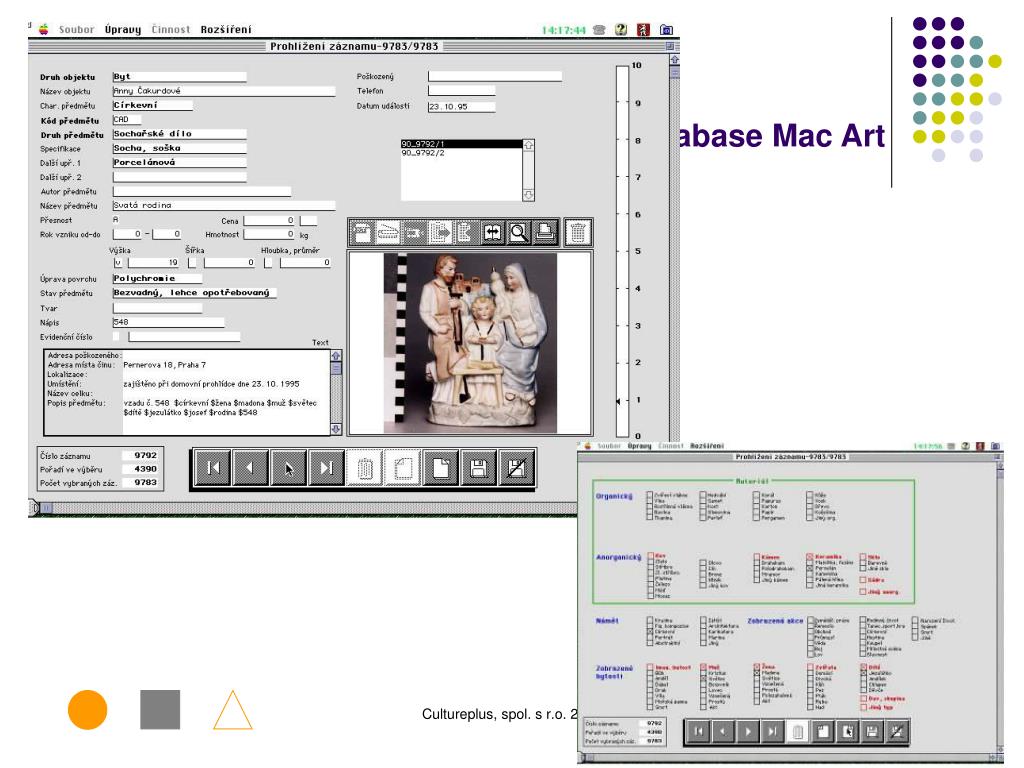Open Rozšíření menu in the large window

click(226, 29)
